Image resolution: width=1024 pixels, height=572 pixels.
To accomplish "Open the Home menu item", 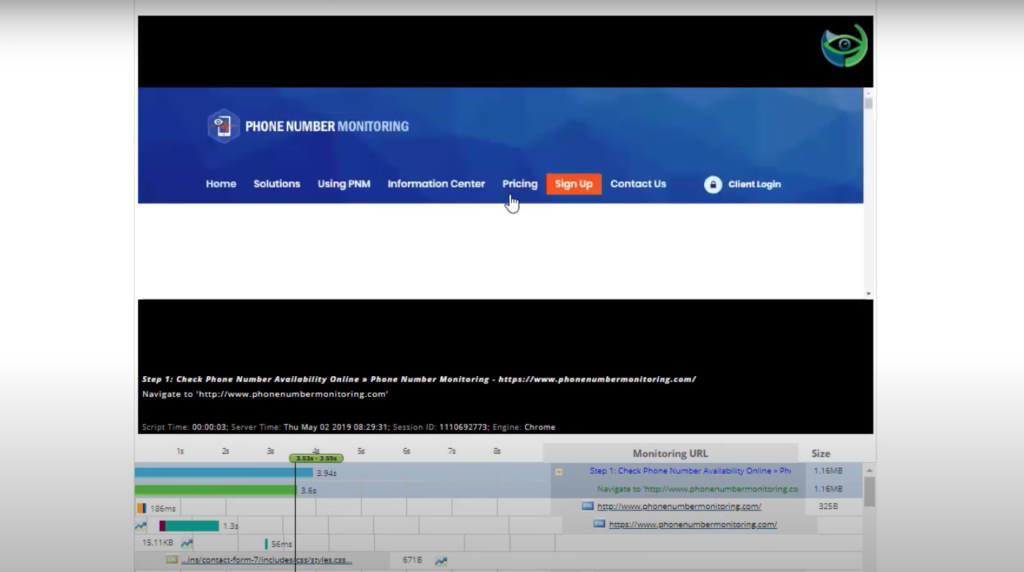I will [x=221, y=184].
